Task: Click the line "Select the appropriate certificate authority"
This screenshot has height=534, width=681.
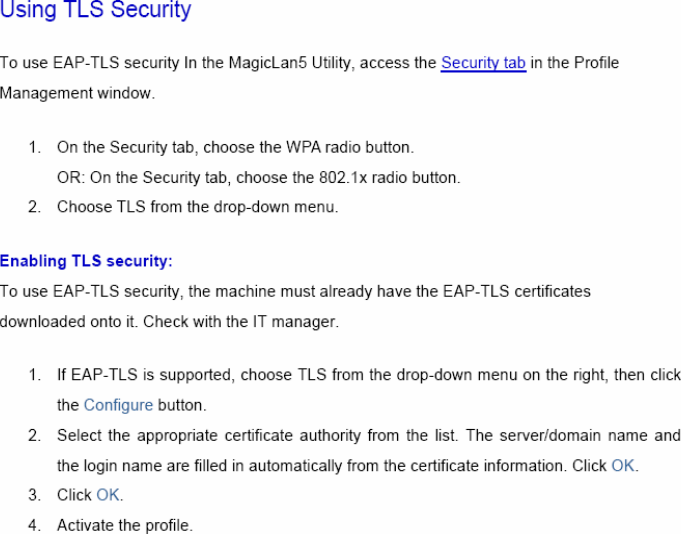Action: (368, 436)
